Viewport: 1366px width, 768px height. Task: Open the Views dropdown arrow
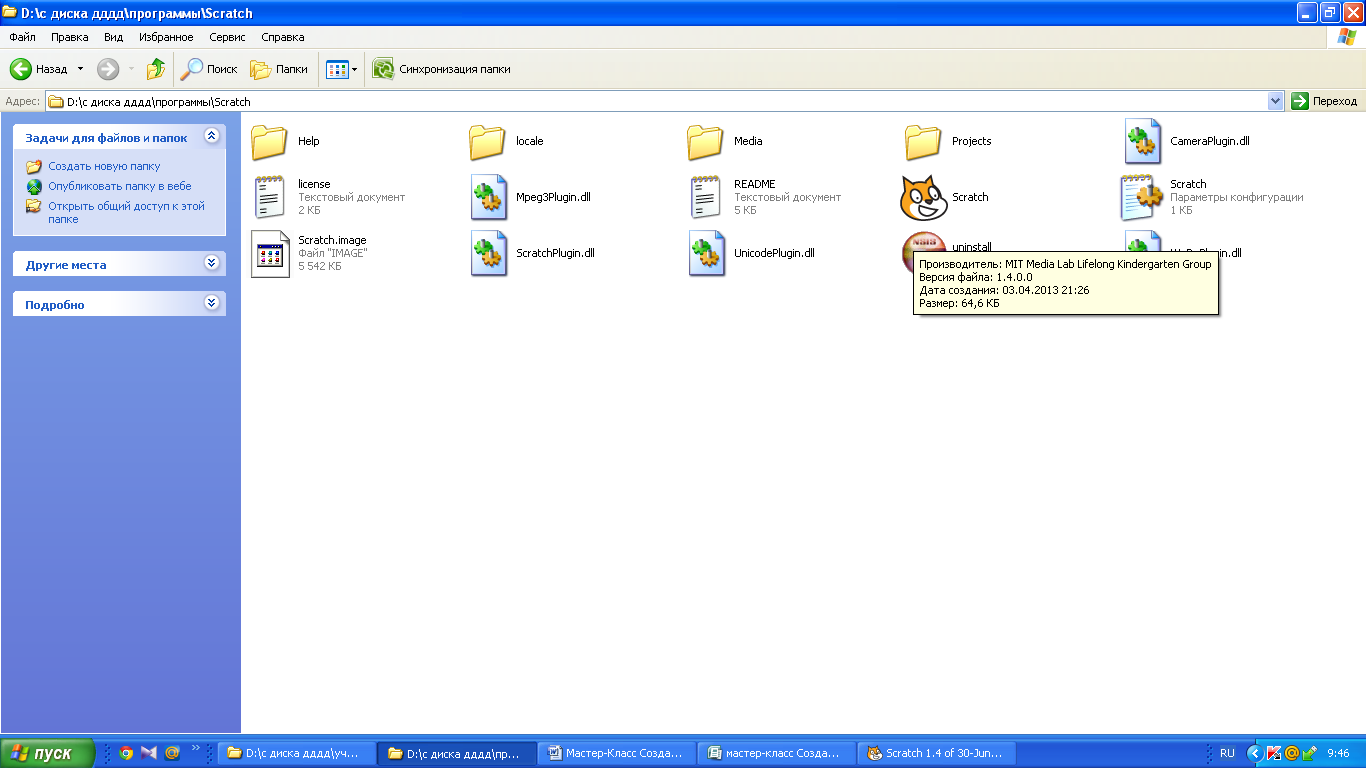(x=354, y=69)
